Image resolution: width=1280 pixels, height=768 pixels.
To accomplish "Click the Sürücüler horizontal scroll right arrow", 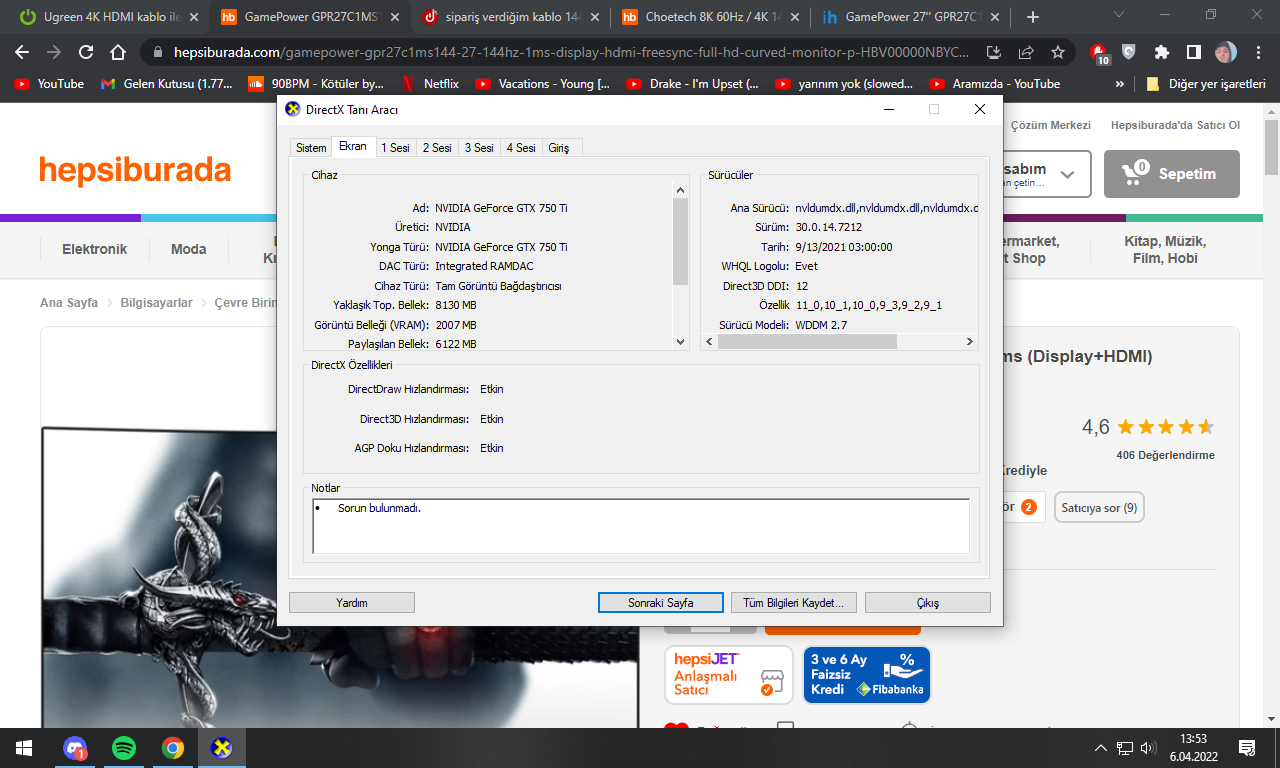I will tap(969, 342).
